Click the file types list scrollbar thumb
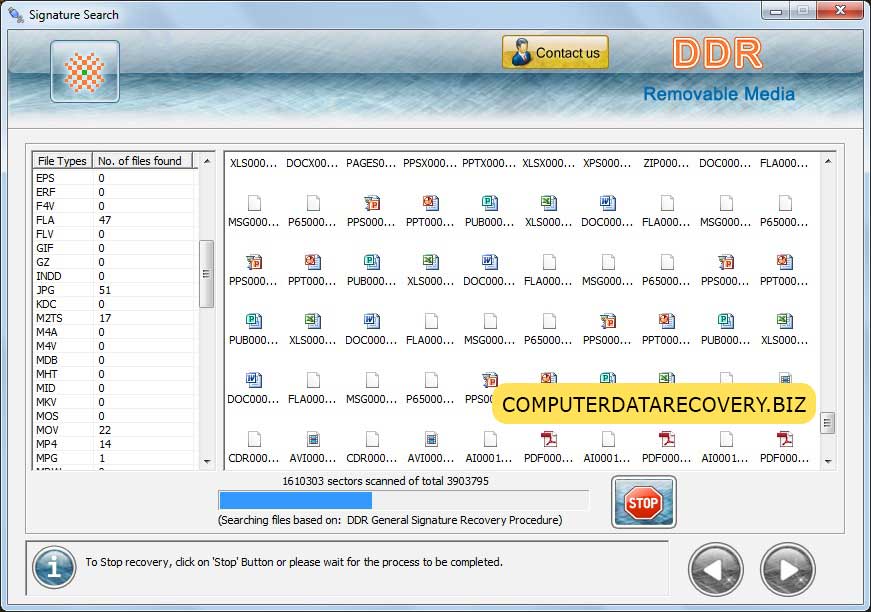The image size is (871, 612). click(207, 274)
